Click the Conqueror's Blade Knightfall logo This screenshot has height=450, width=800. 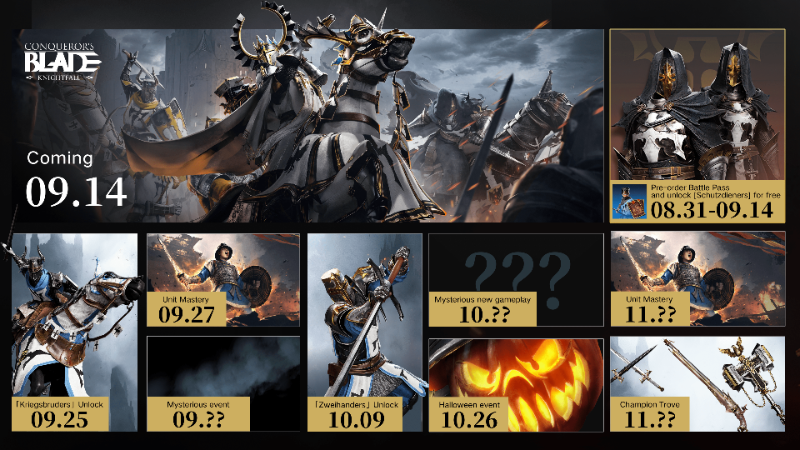(x=62, y=62)
